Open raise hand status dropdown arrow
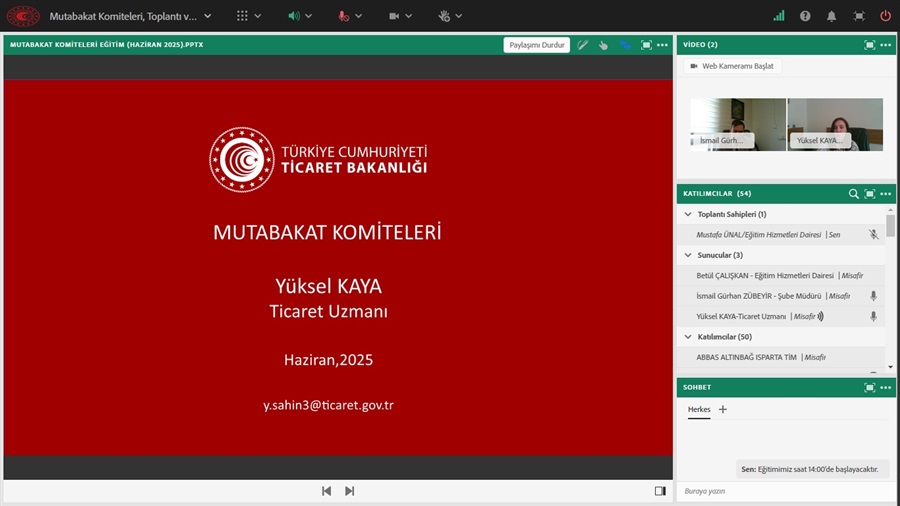The width and height of the screenshot is (900, 506). pyautogui.click(x=459, y=16)
